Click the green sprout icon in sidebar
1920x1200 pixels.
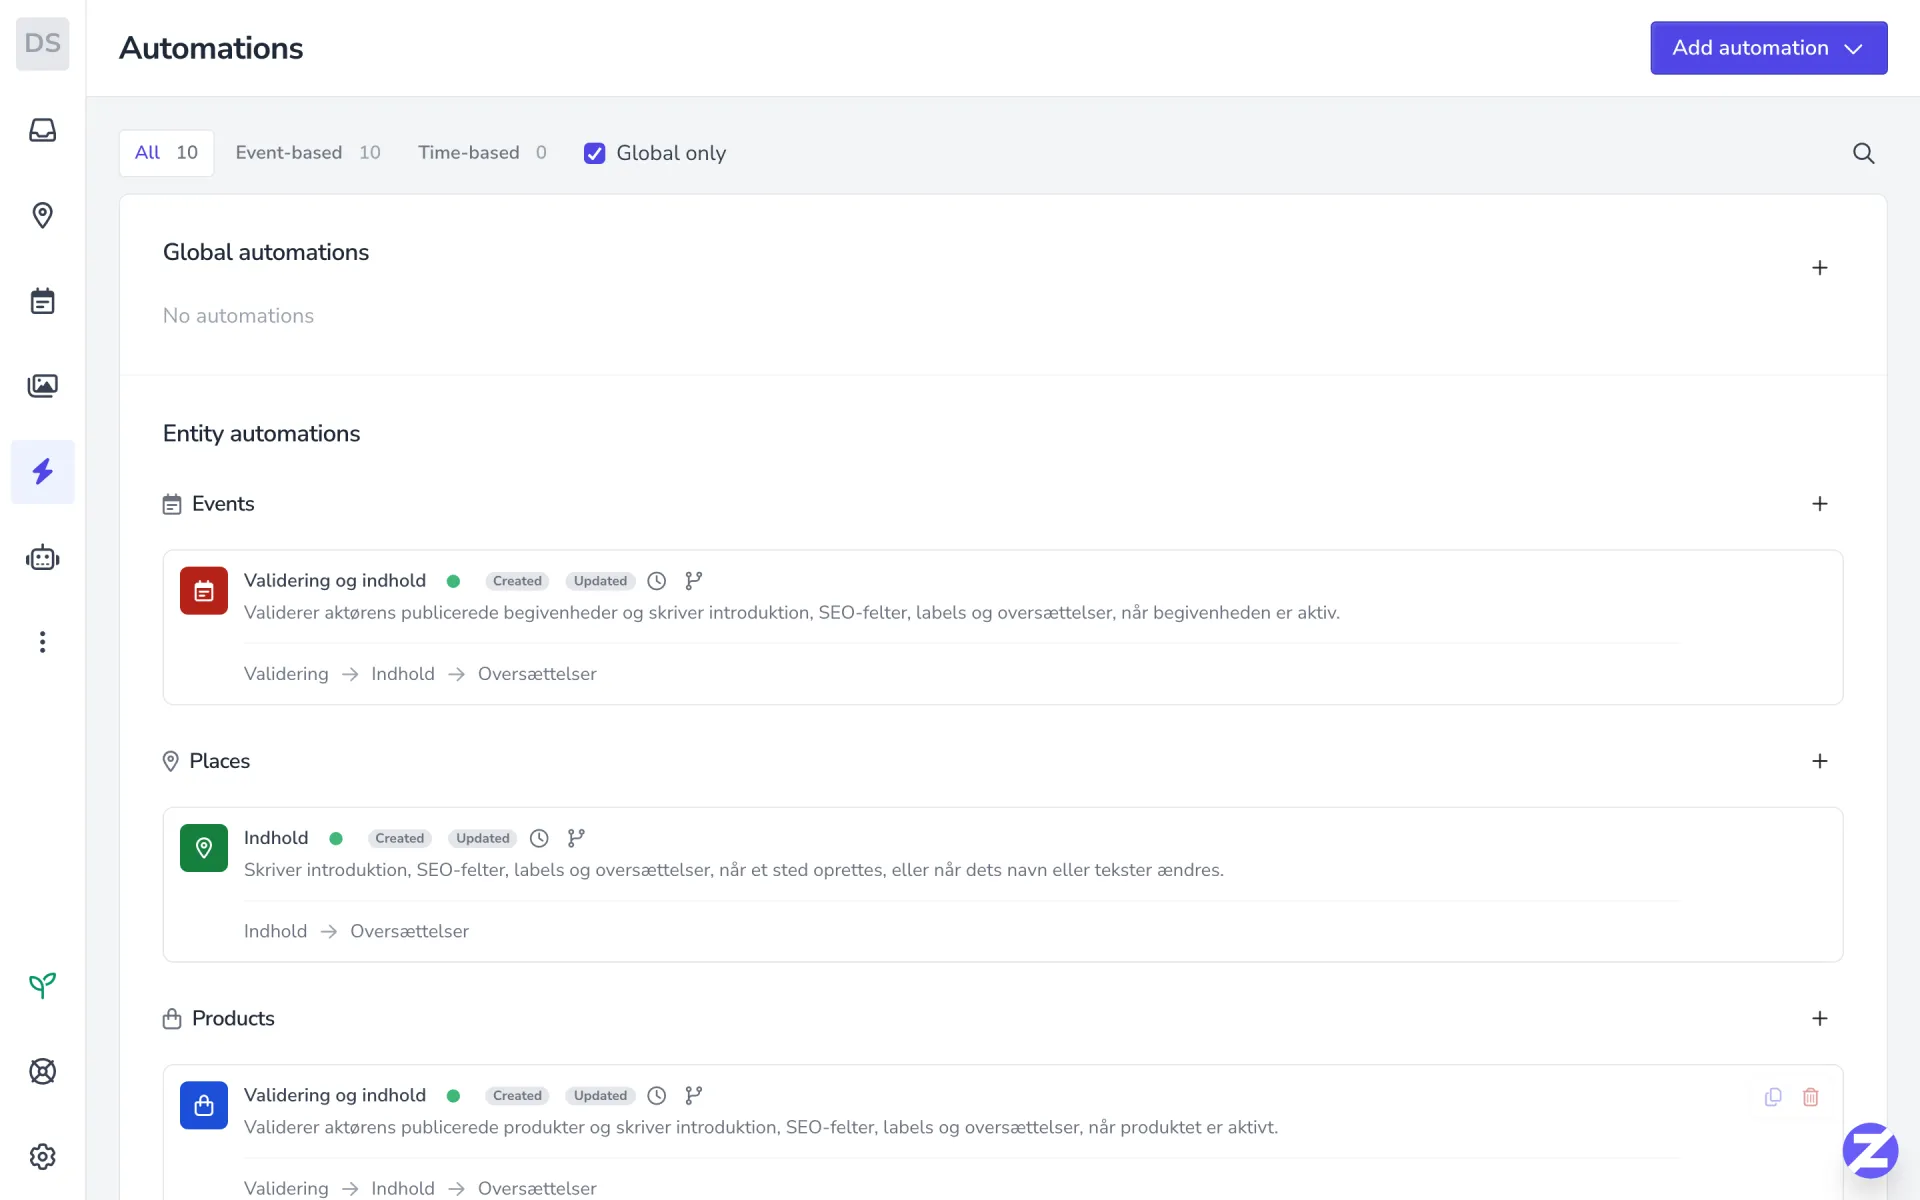[42, 986]
